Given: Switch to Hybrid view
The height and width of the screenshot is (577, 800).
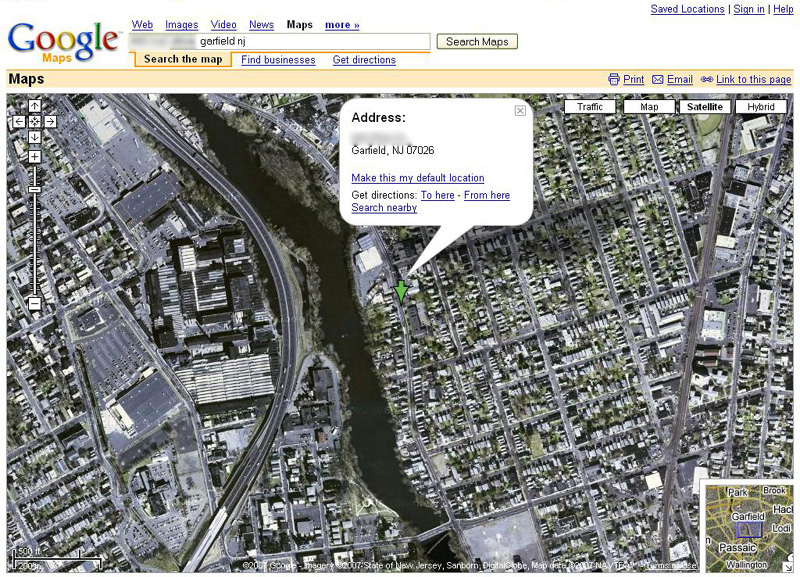Looking at the screenshot, I should [761, 107].
